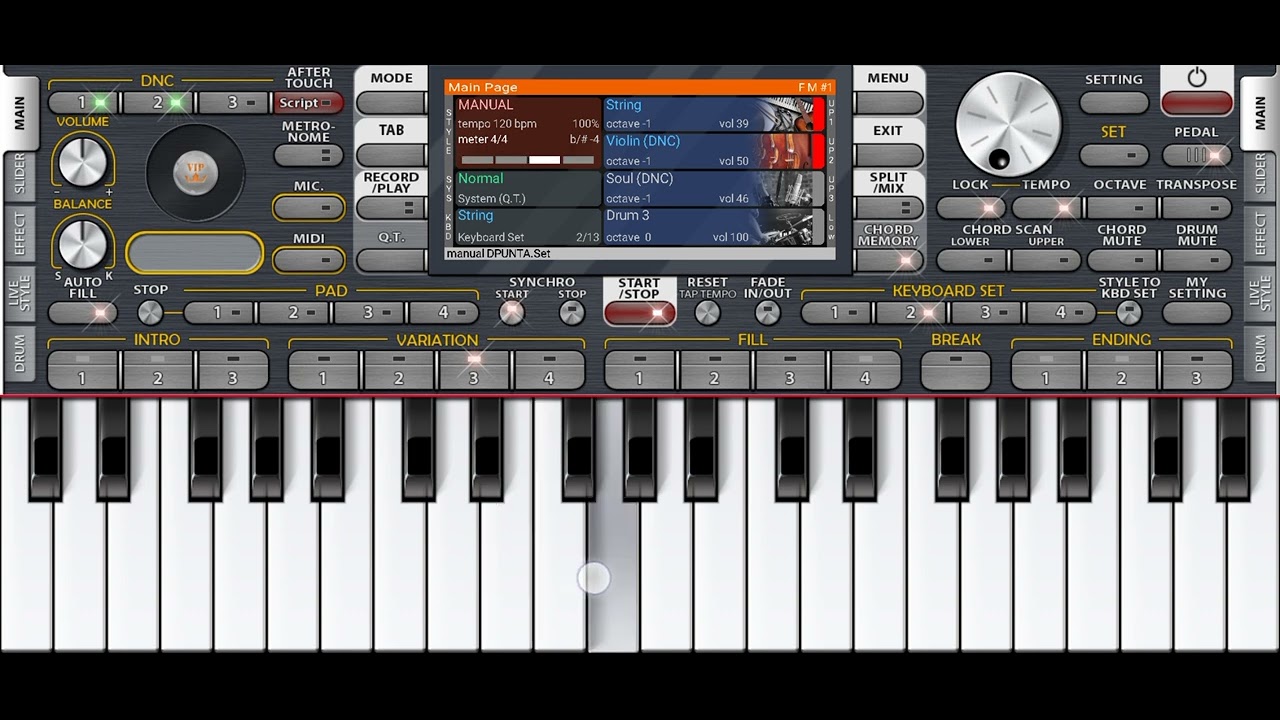Toggle DNC button 1
This screenshot has height=720, width=1280.
83,103
